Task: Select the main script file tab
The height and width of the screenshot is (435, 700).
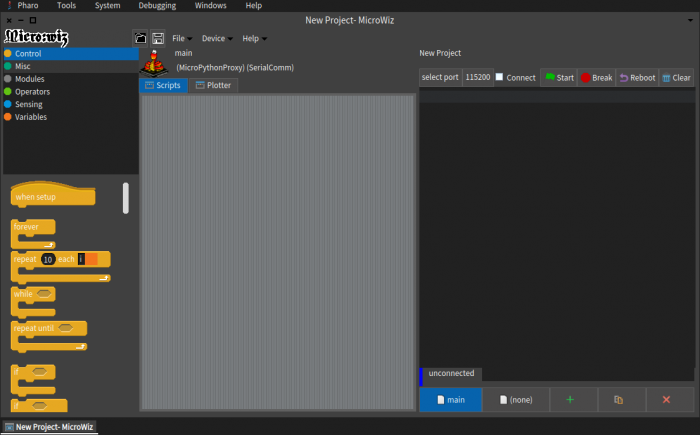Action: click(x=451, y=400)
